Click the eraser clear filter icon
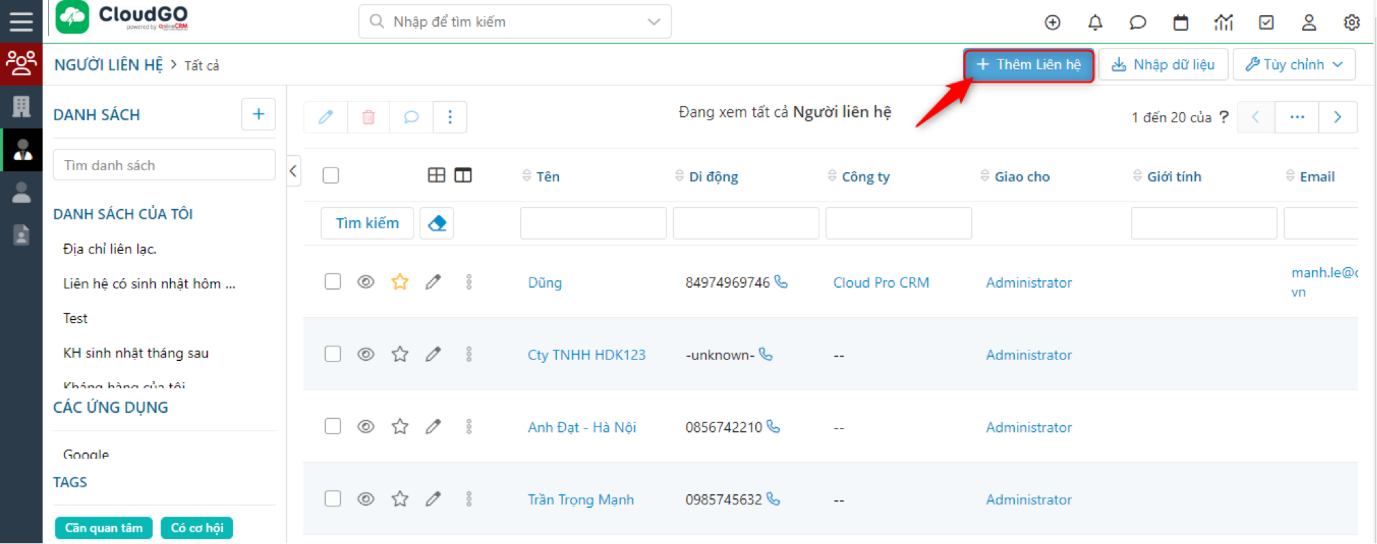Viewport: 1377px width, 544px height. tap(437, 224)
